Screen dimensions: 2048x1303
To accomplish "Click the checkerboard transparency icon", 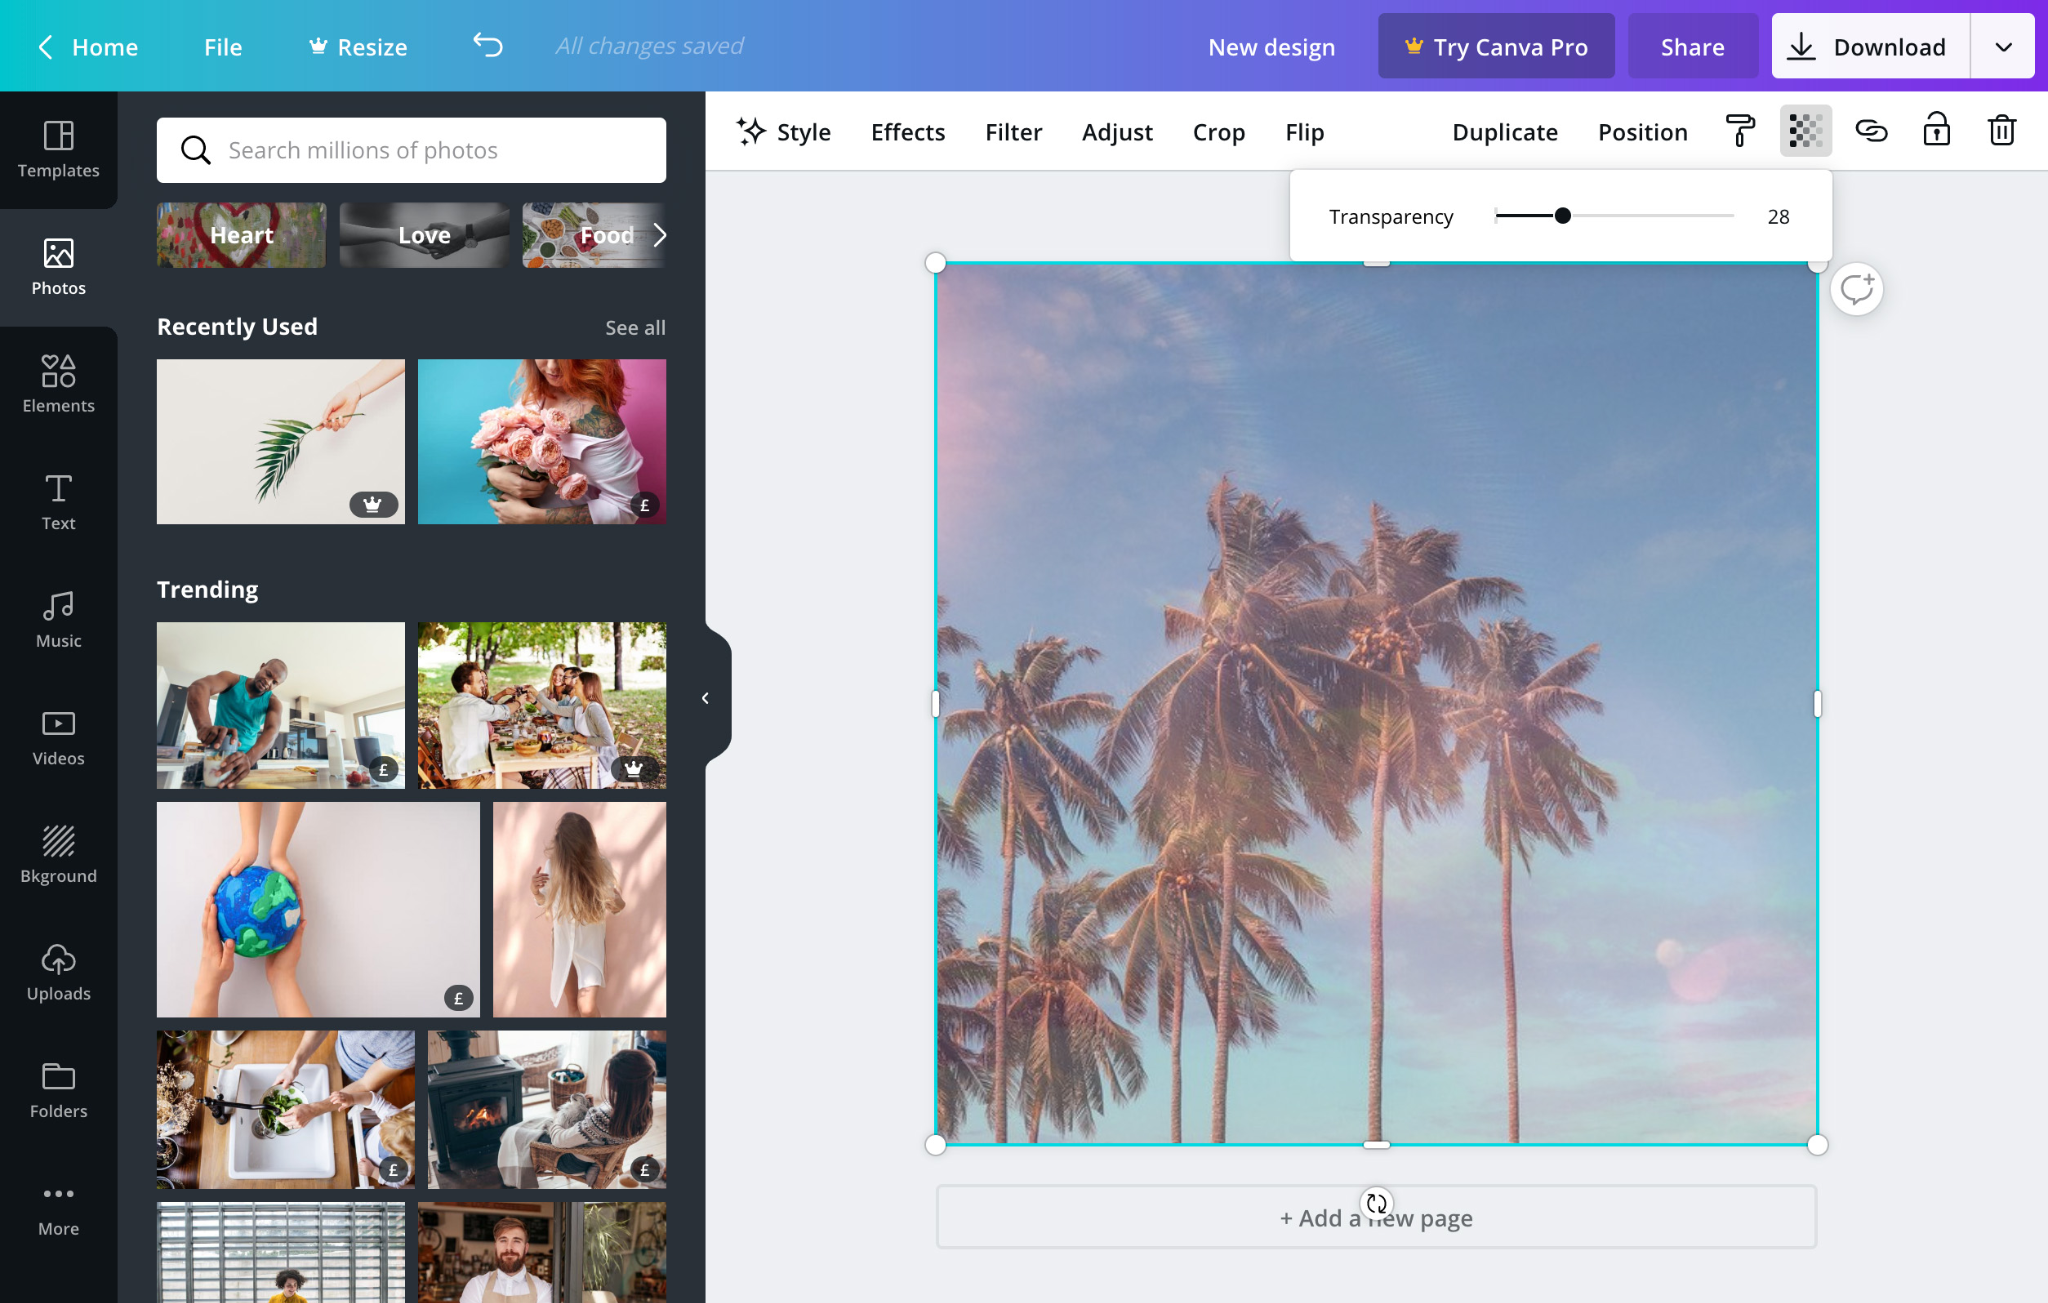I will click(x=1806, y=131).
